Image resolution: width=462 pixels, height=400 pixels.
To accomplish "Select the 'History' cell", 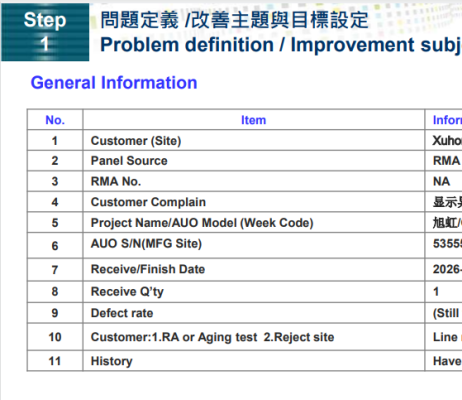I will point(254,361).
